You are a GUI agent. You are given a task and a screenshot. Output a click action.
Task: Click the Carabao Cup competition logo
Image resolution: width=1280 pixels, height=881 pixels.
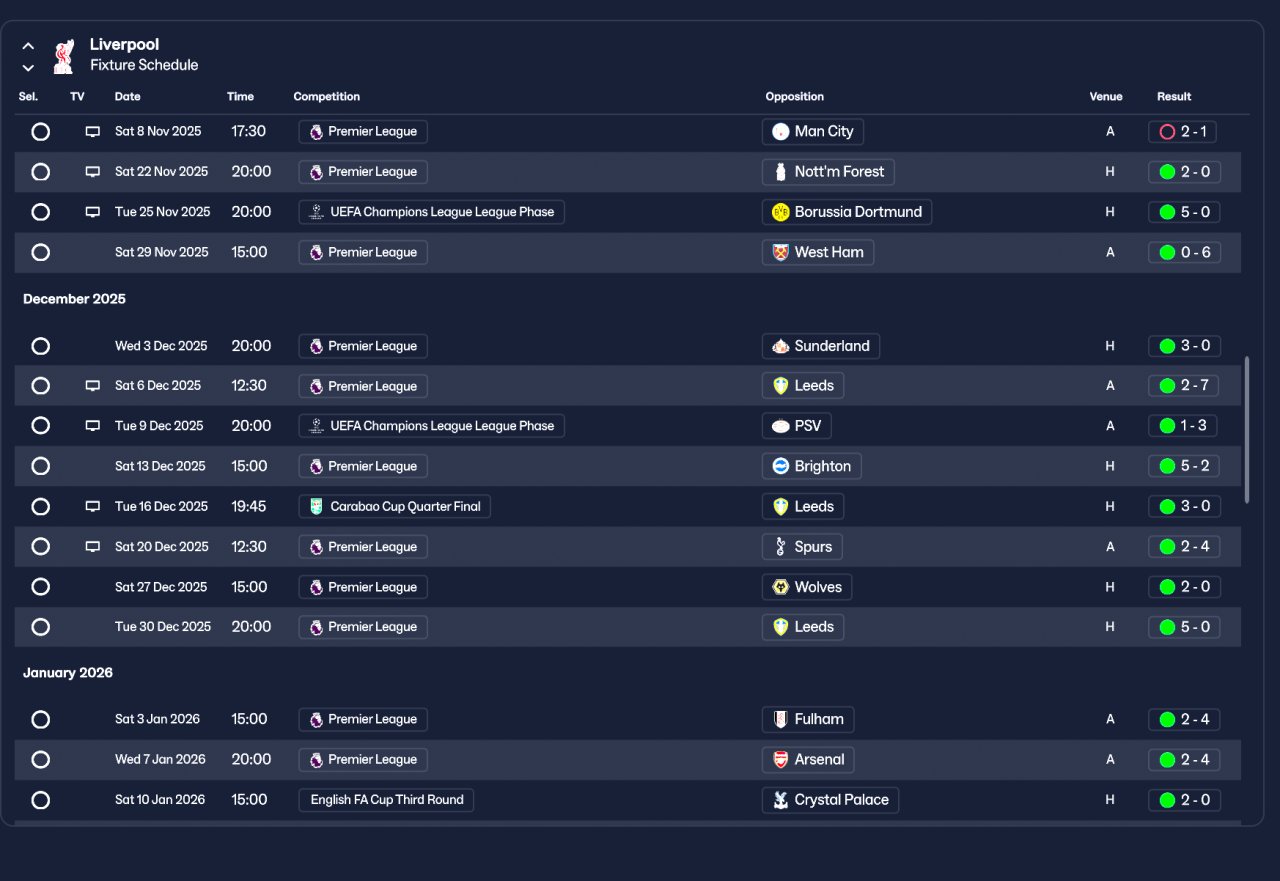(316, 507)
